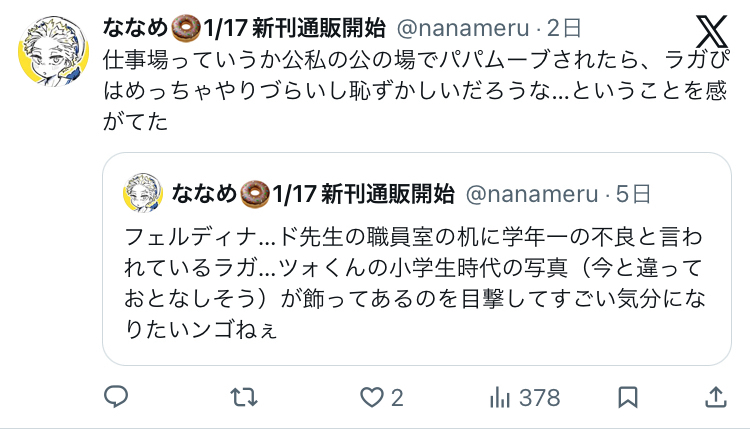The height and width of the screenshot is (436, 750).
Task: Open the @nanameru handle in quoted tweet
Action: pyautogui.click(x=532, y=194)
